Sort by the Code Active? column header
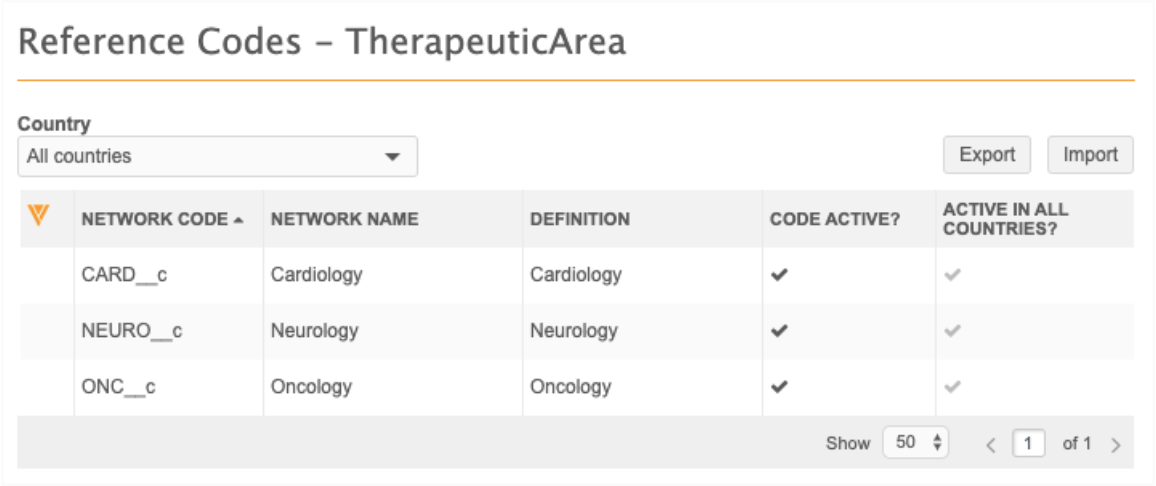Image resolution: width=1156 pixels, height=486 pixels. (x=835, y=219)
